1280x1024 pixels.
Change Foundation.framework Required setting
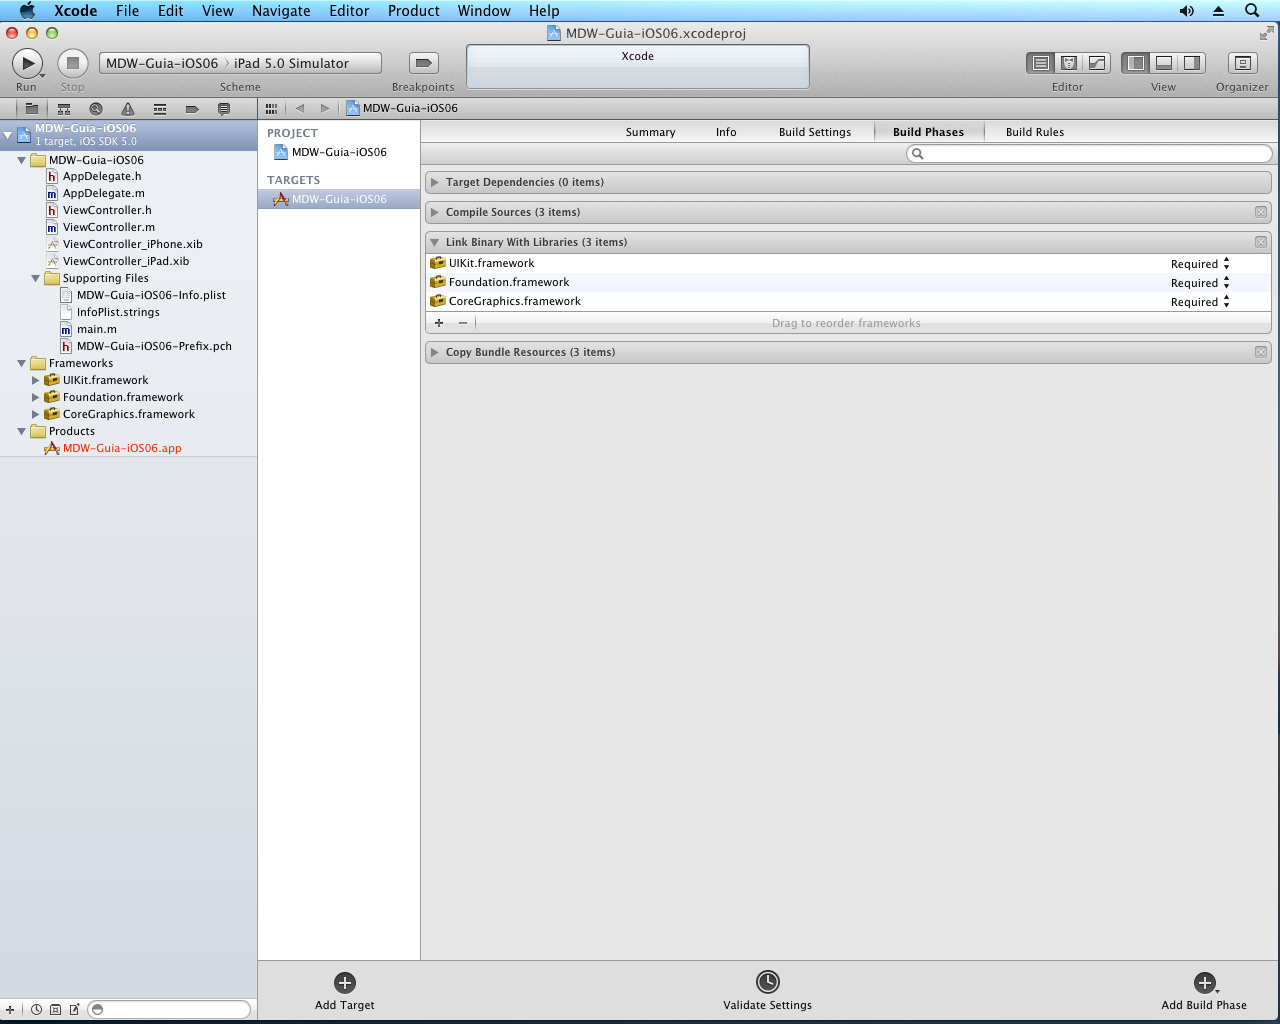point(1200,283)
